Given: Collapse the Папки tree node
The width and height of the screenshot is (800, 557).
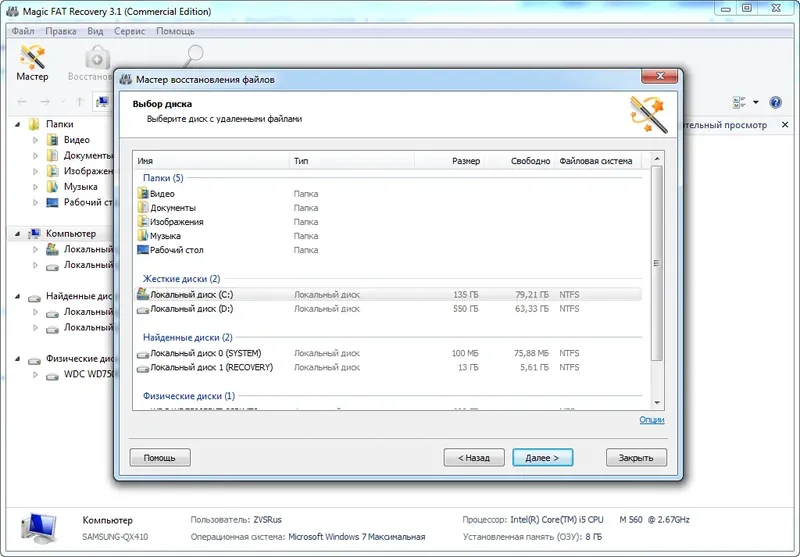Looking at the screenshot, I should (x=17, y=124).
